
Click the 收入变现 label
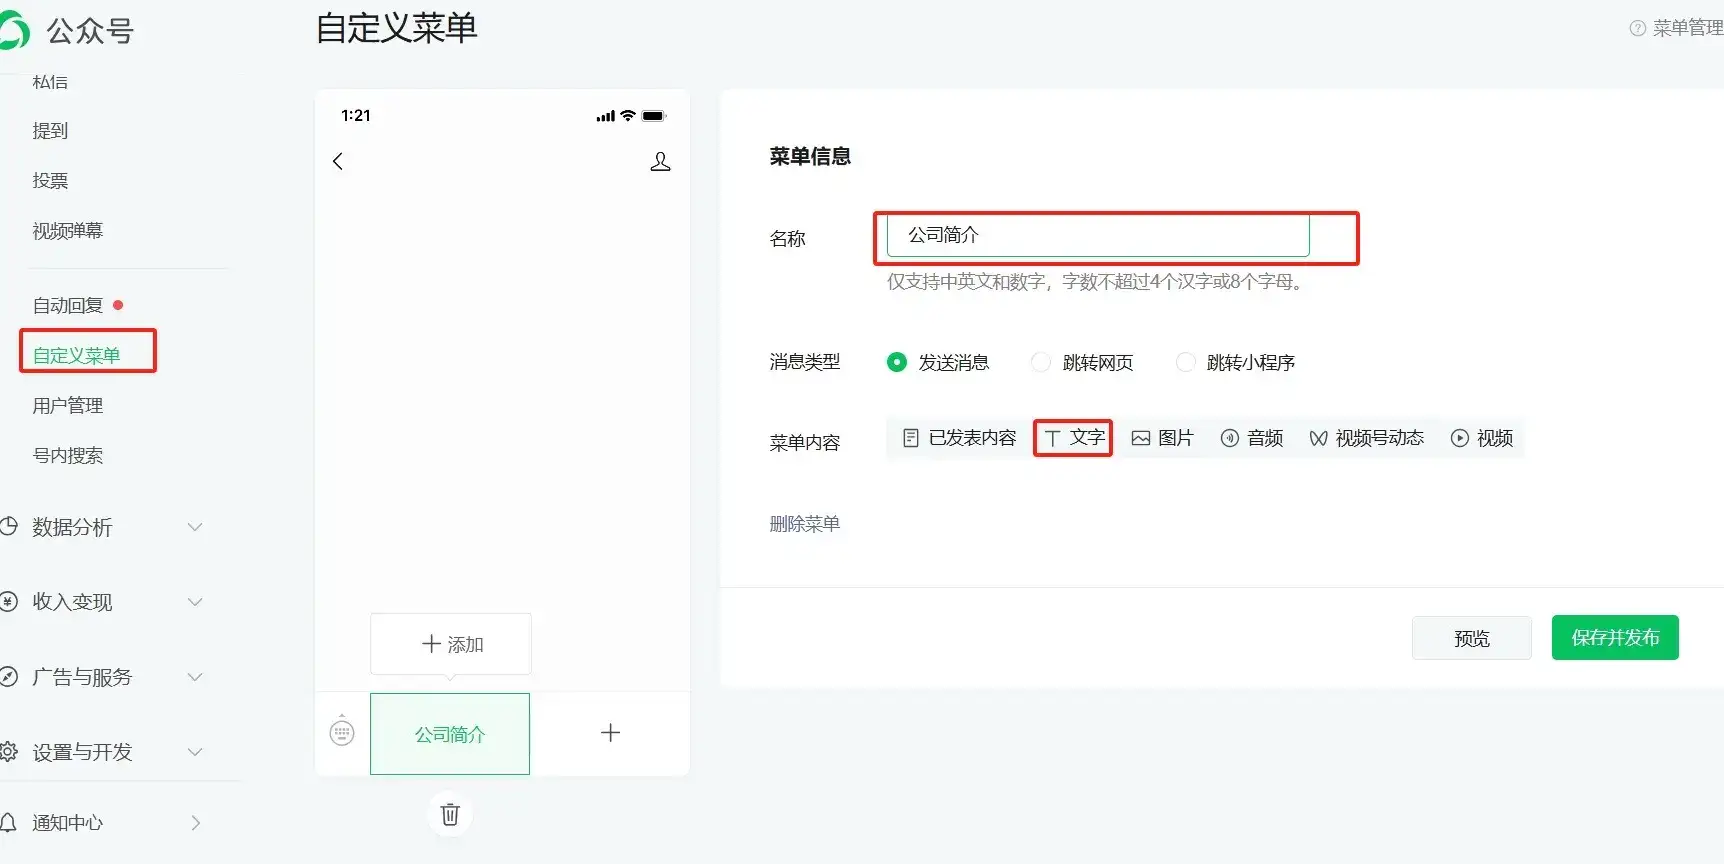(72, 602)
